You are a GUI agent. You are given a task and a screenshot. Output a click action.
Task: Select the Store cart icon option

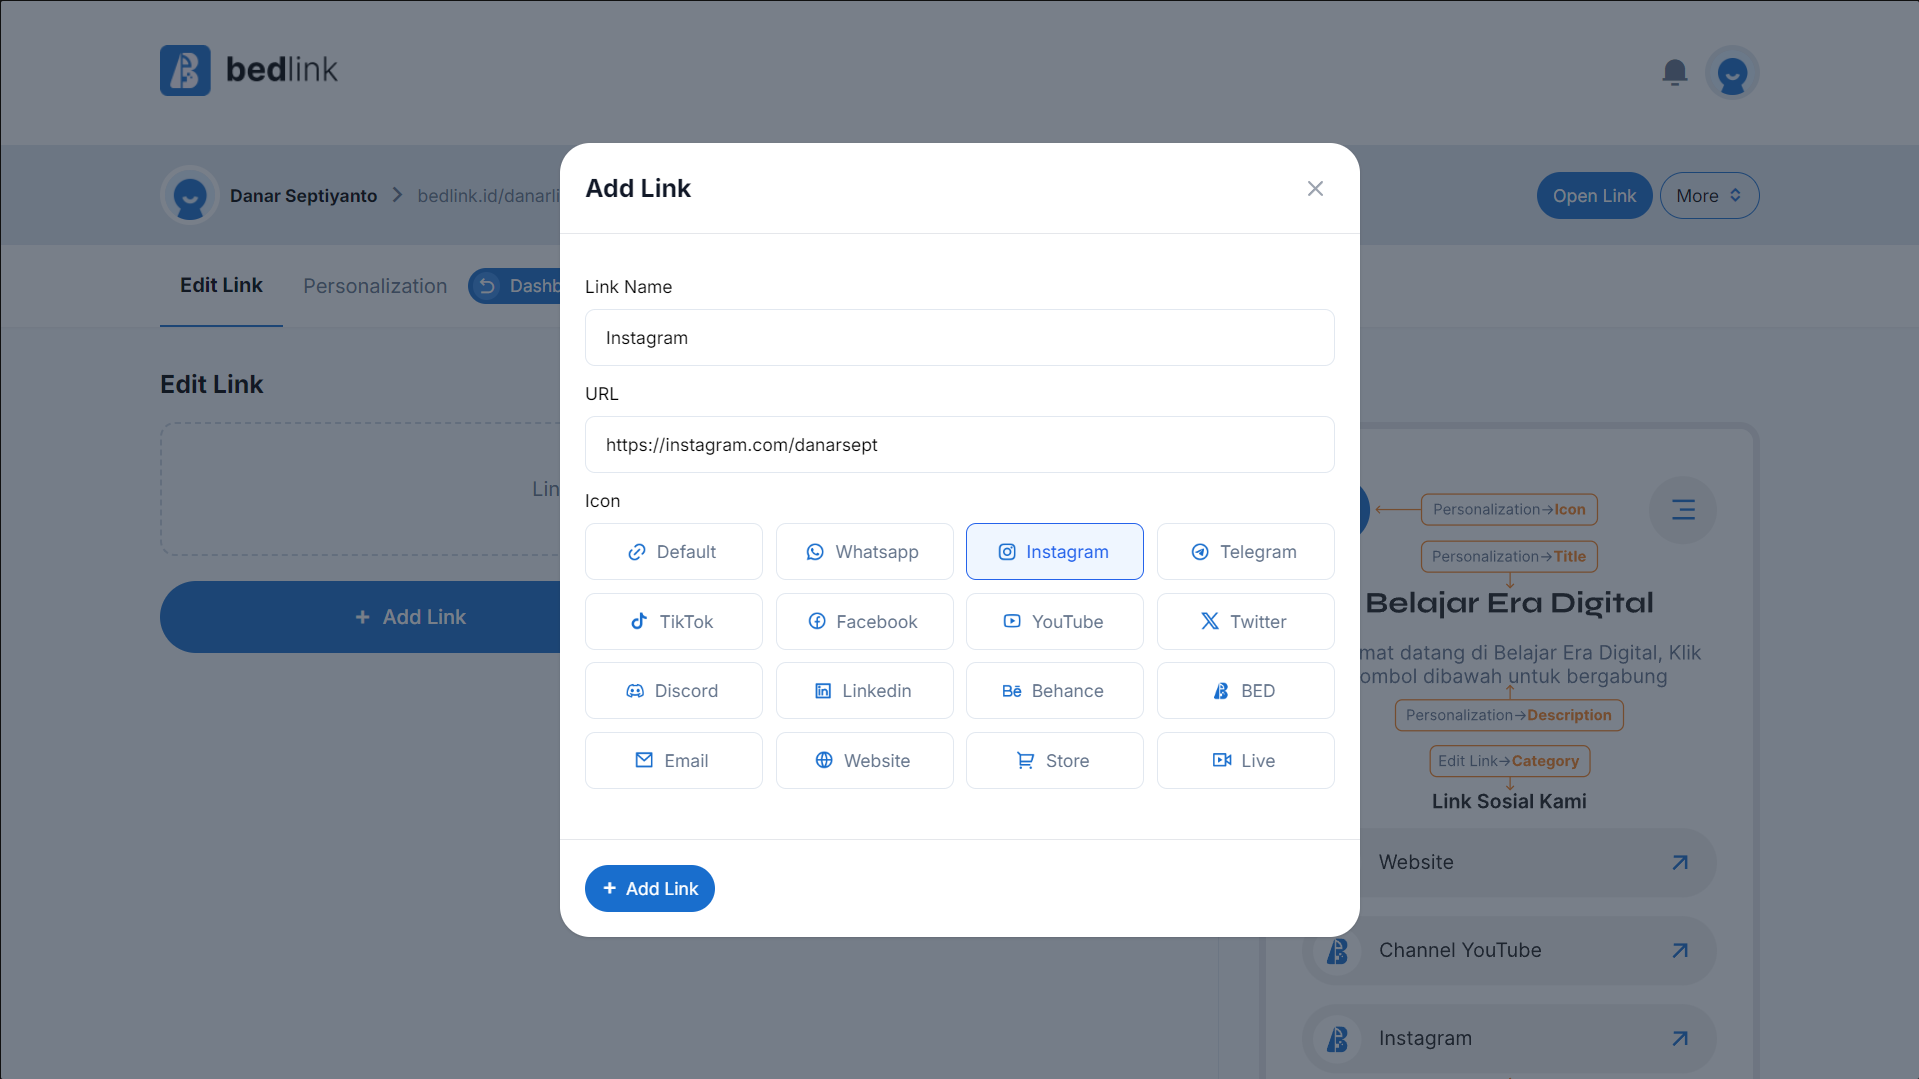1054,760
